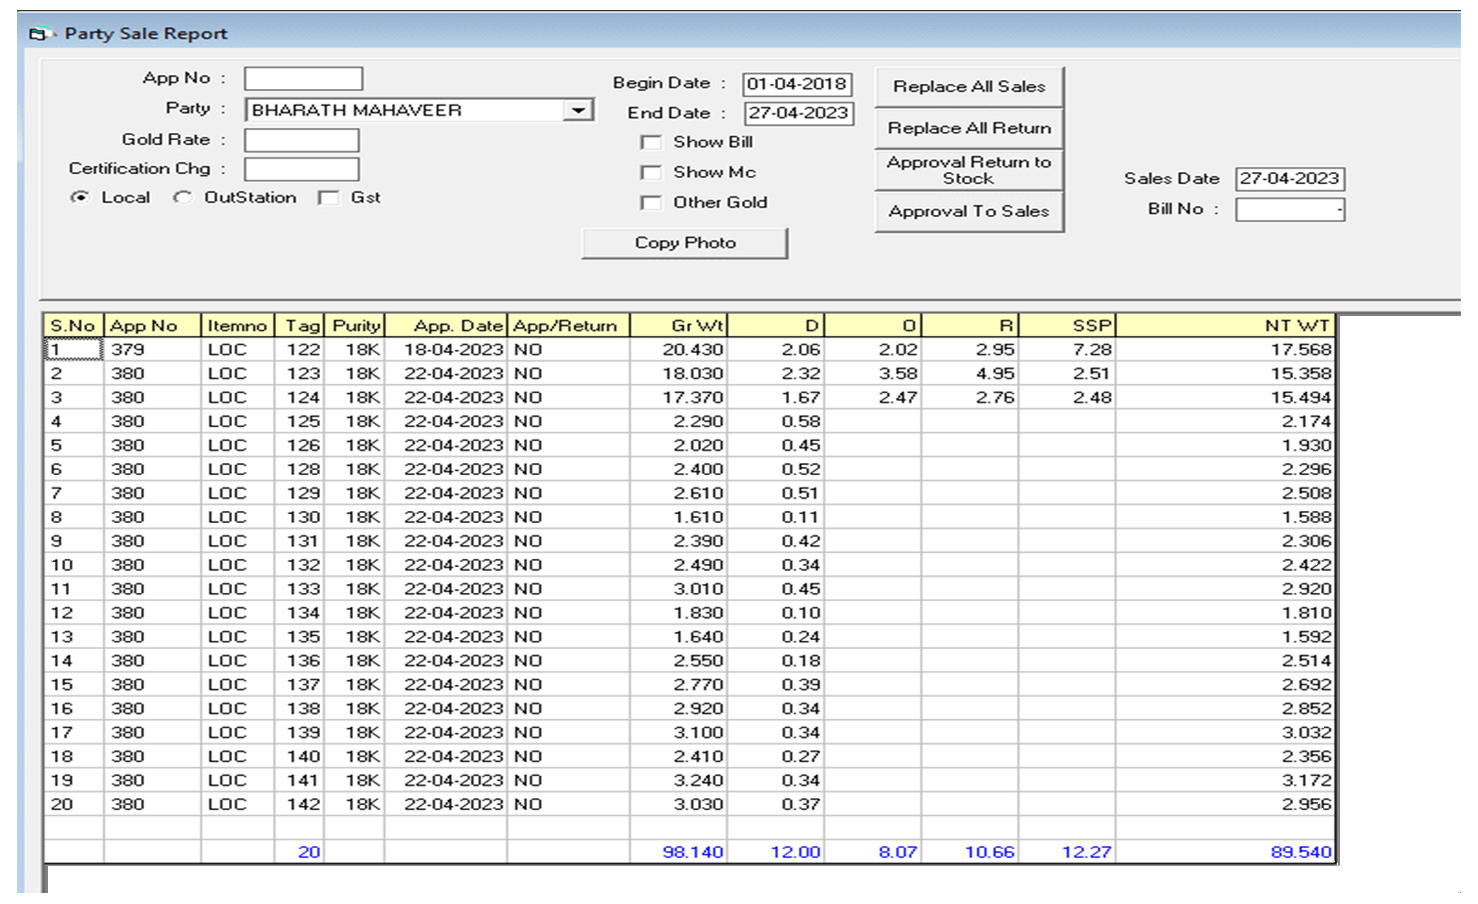Click the tag count total 20
The height and width of the screenshot is (904, 1478).
coord(299,853)
